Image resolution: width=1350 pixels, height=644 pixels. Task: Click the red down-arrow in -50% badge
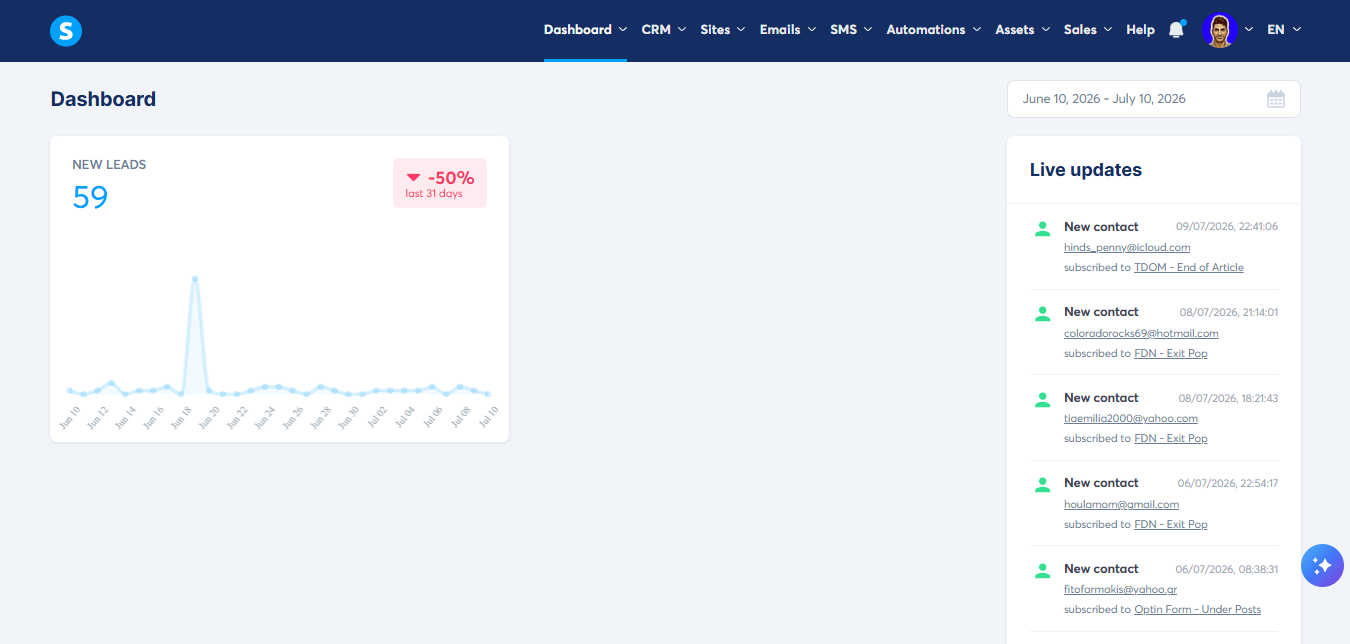(413, 178)
